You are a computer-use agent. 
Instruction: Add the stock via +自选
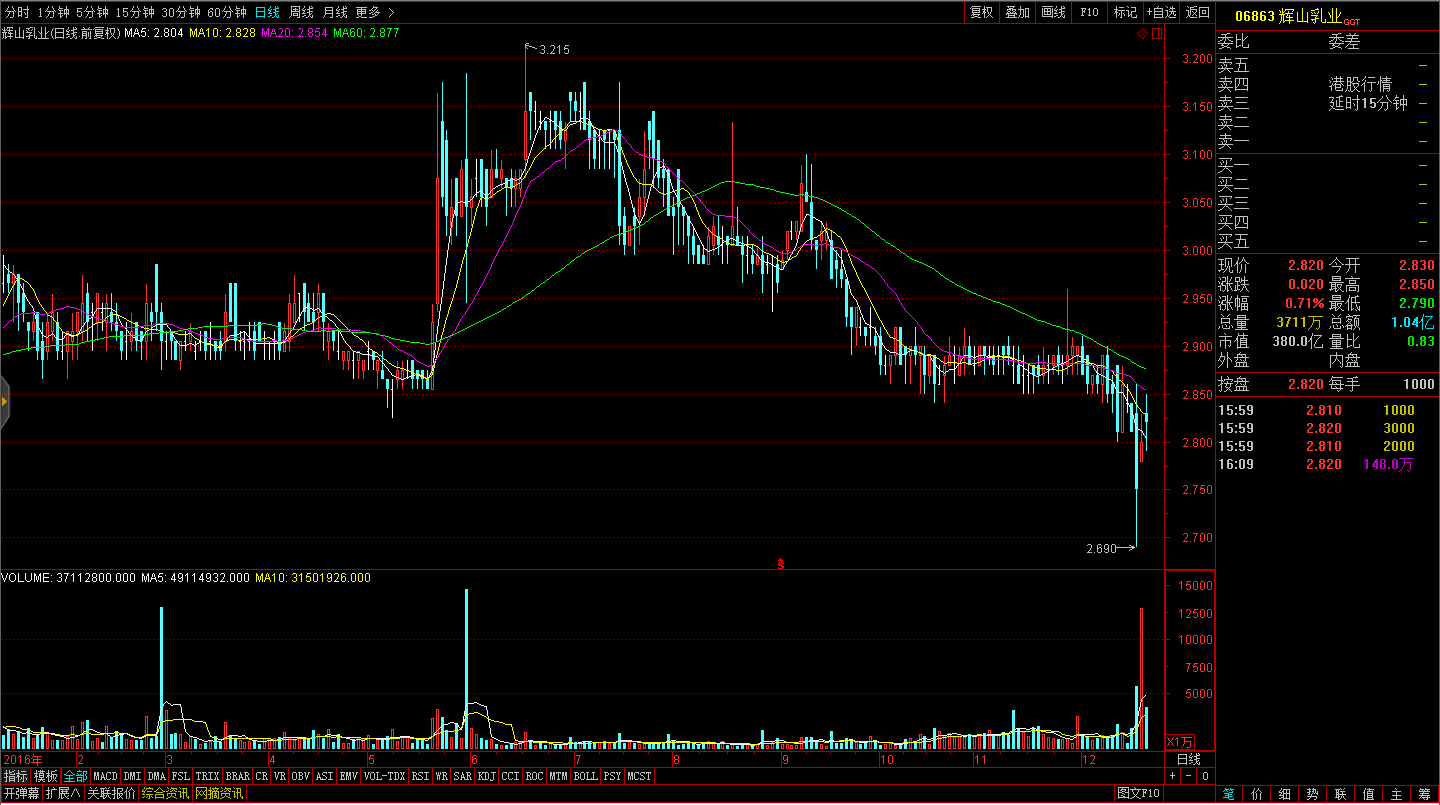(1162, 12)
